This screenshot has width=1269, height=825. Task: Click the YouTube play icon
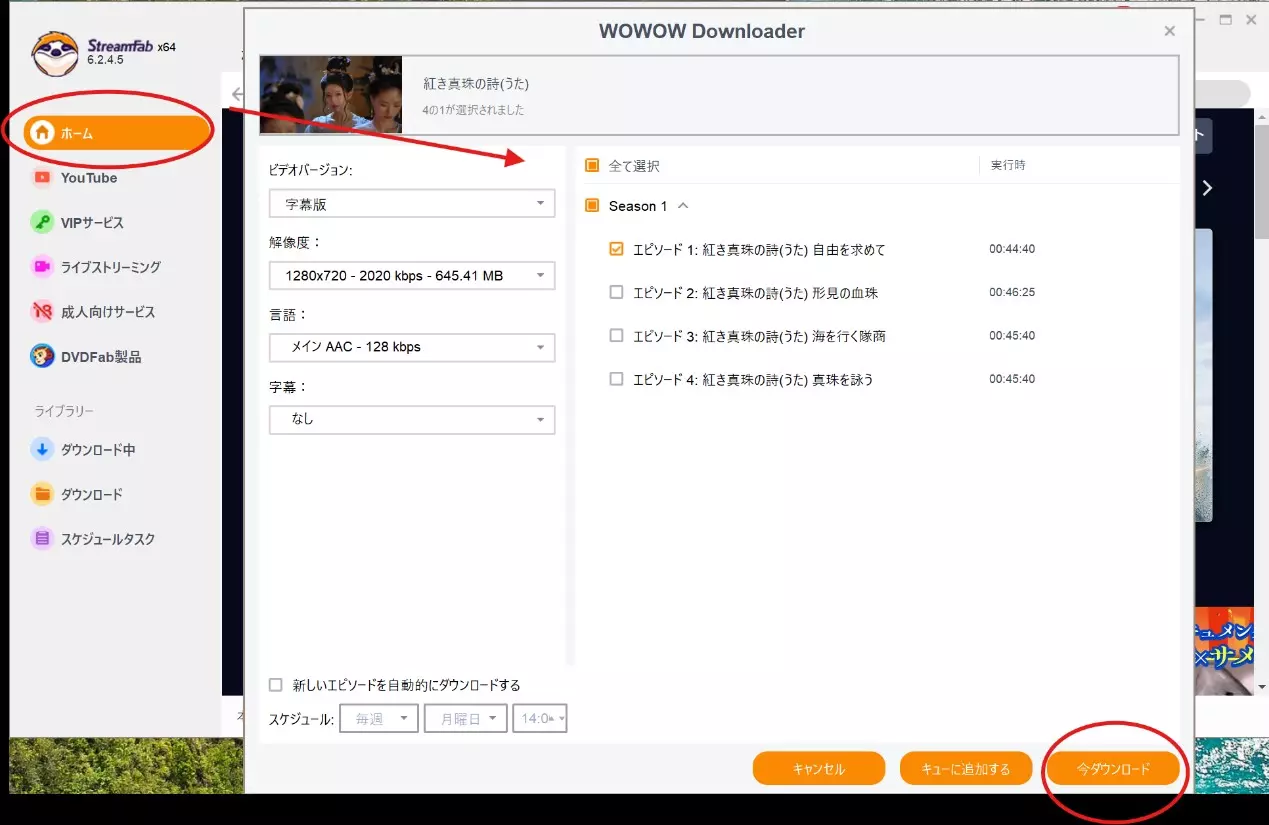coord(42,178)
